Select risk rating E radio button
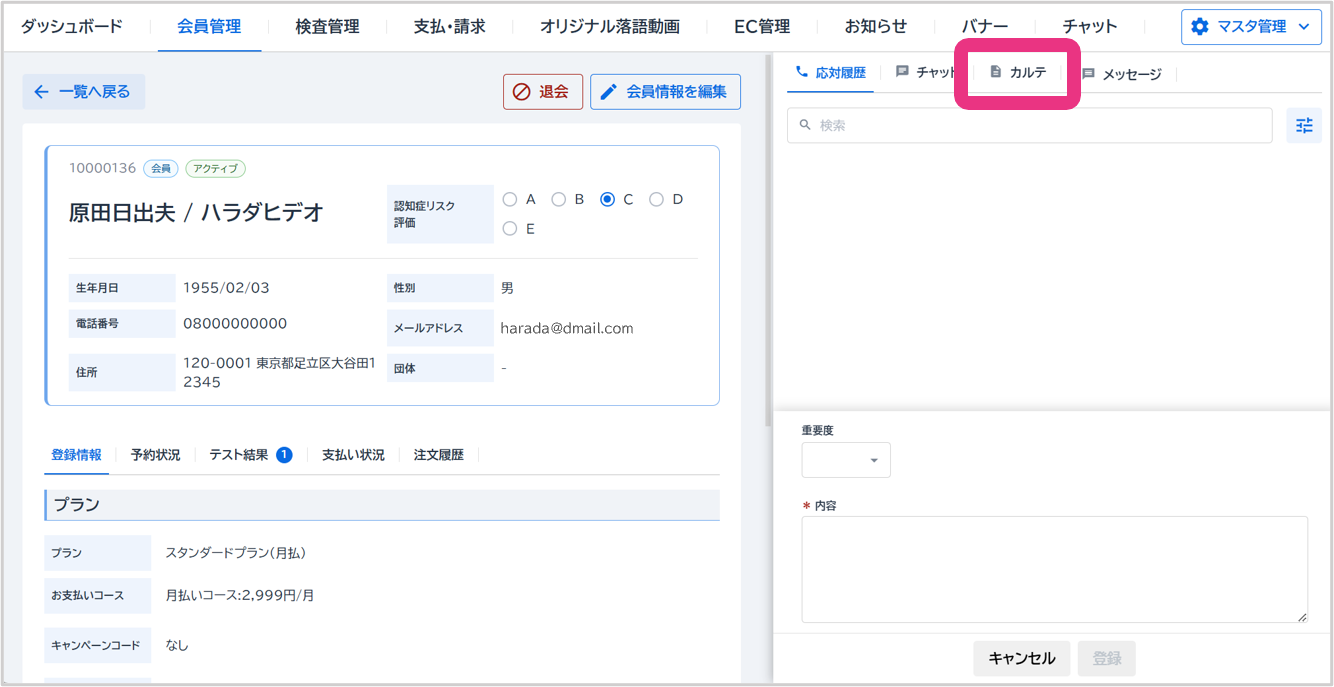1334x687 pixels. point(510,229)
